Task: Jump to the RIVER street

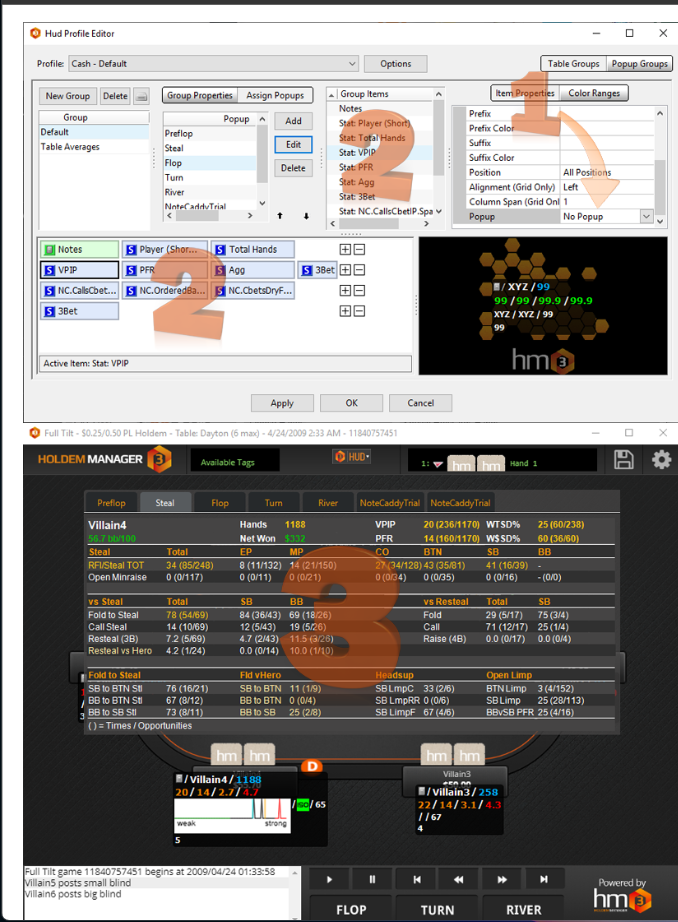Action: click(x=523, y=909)
